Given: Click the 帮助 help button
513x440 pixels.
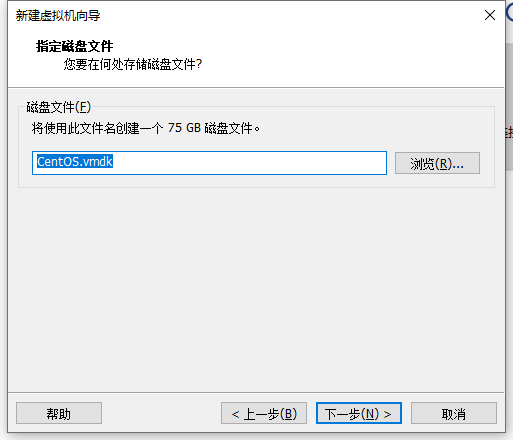Looking at the screenshot, I should pos(59,413).
